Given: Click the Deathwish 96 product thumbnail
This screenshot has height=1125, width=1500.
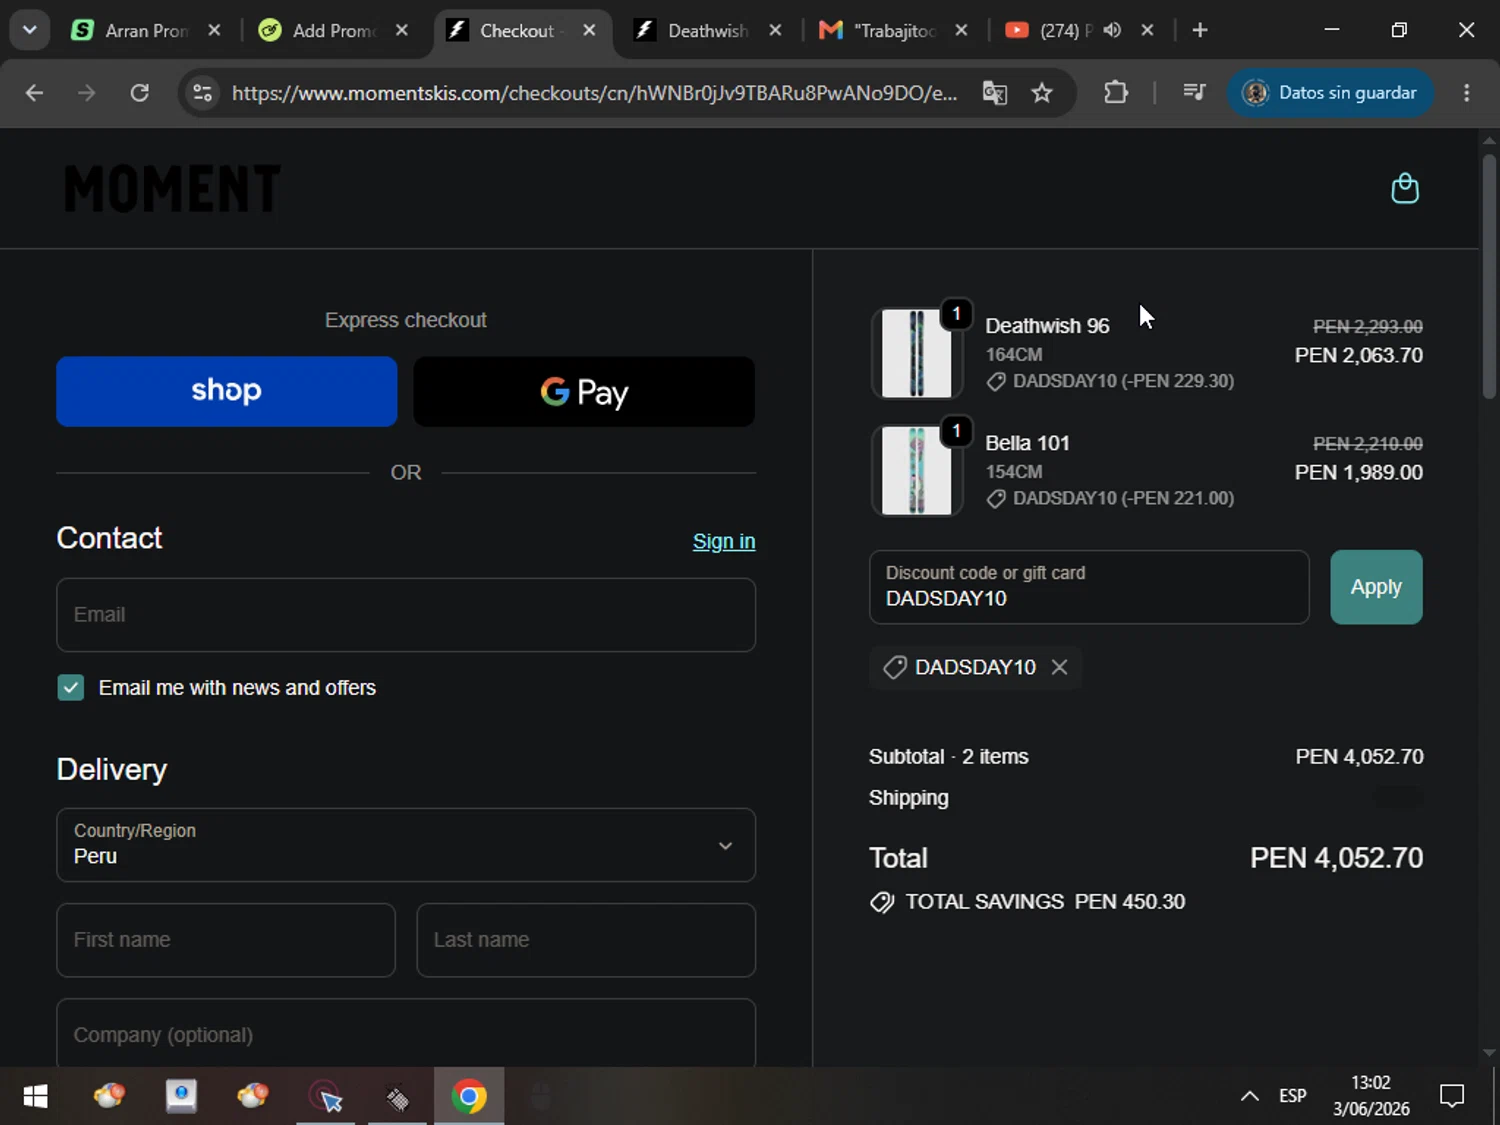Looking at the screenshot, I should [917, 353].
